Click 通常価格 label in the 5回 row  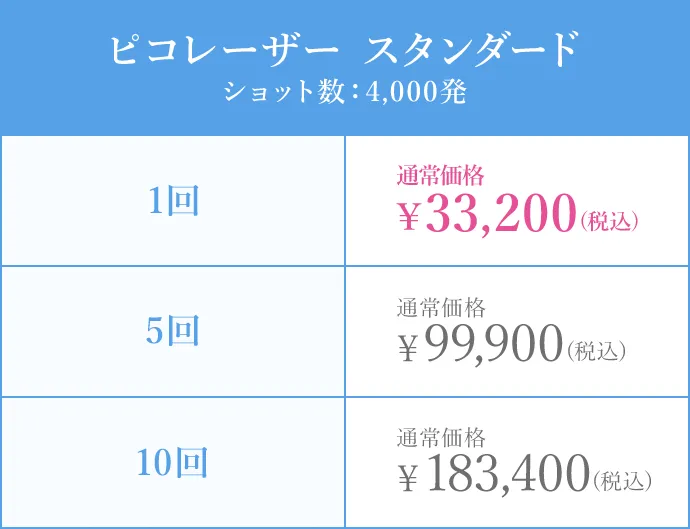(441, 306)
